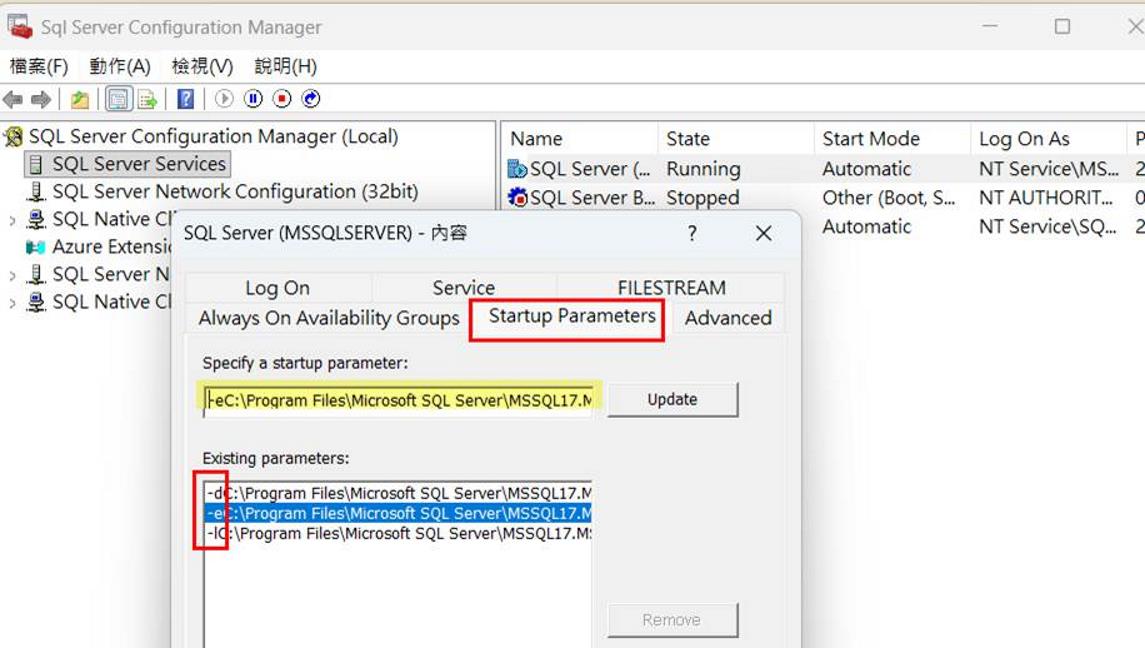This screenshot has width=1145, height=648.
Task: Click the Export List toolbar icon
Action: click(x=148, y=99)
